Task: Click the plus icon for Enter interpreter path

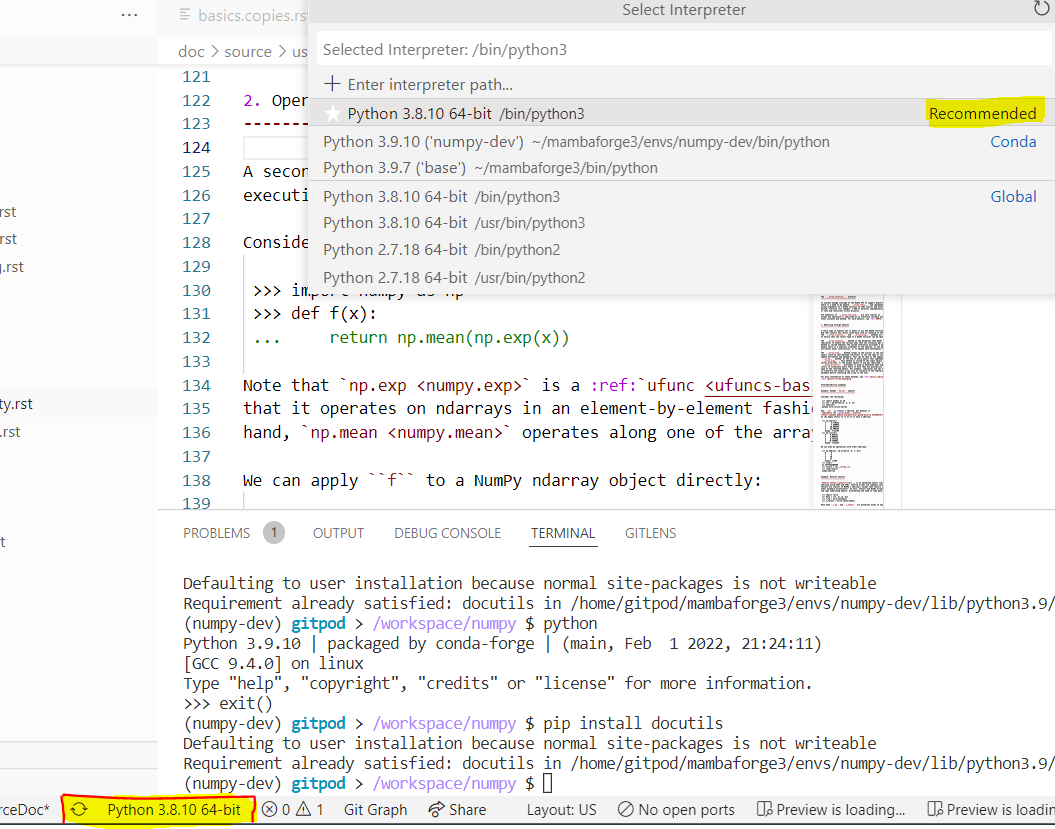Action: [x=332, y=83]
